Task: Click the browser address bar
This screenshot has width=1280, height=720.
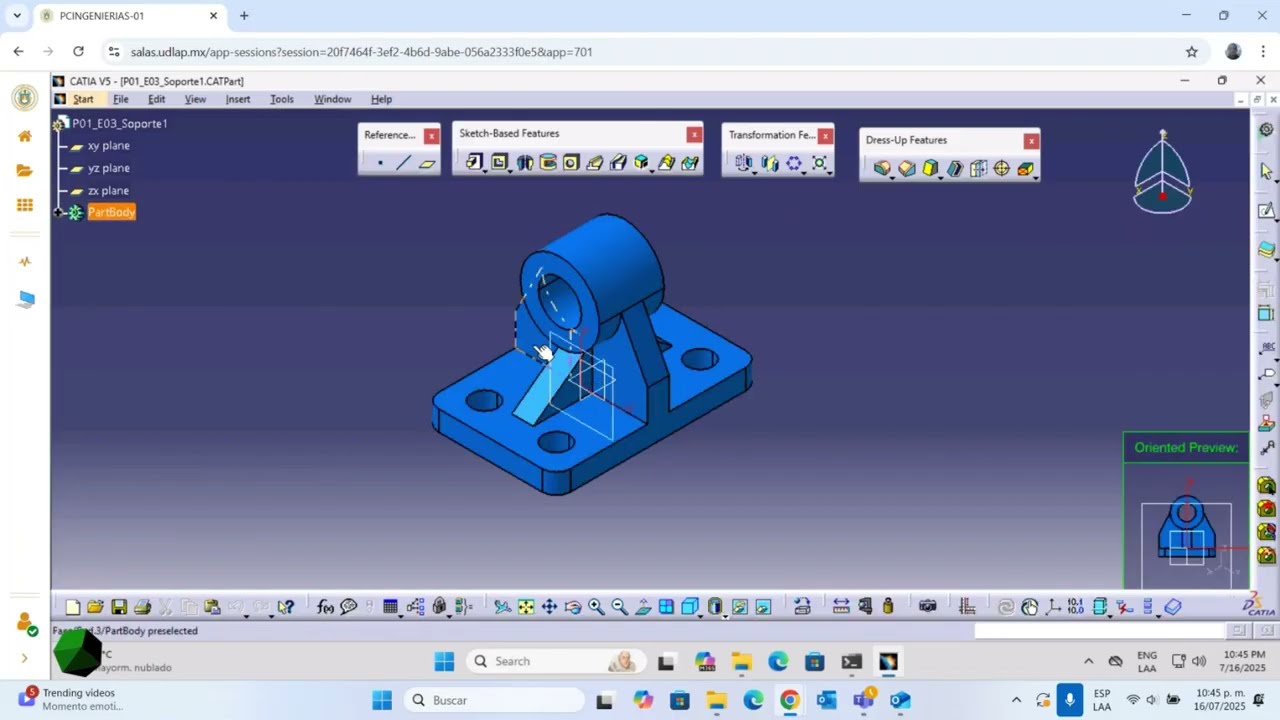Action: [640, 52]
